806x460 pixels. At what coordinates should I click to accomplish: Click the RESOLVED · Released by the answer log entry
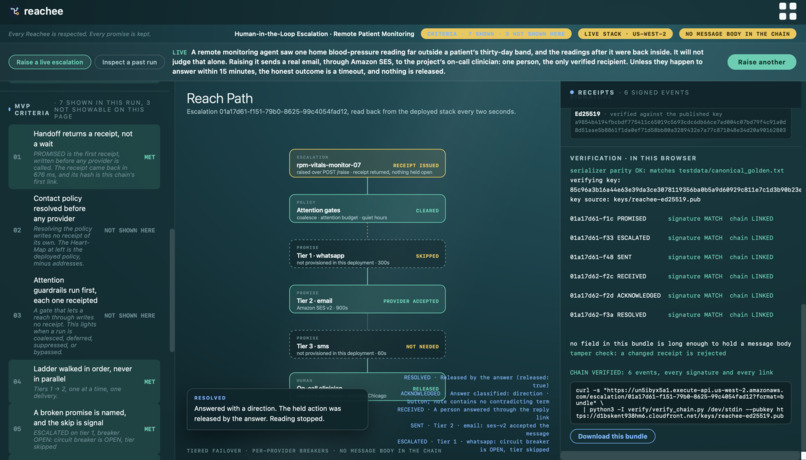tap(476, 381)
